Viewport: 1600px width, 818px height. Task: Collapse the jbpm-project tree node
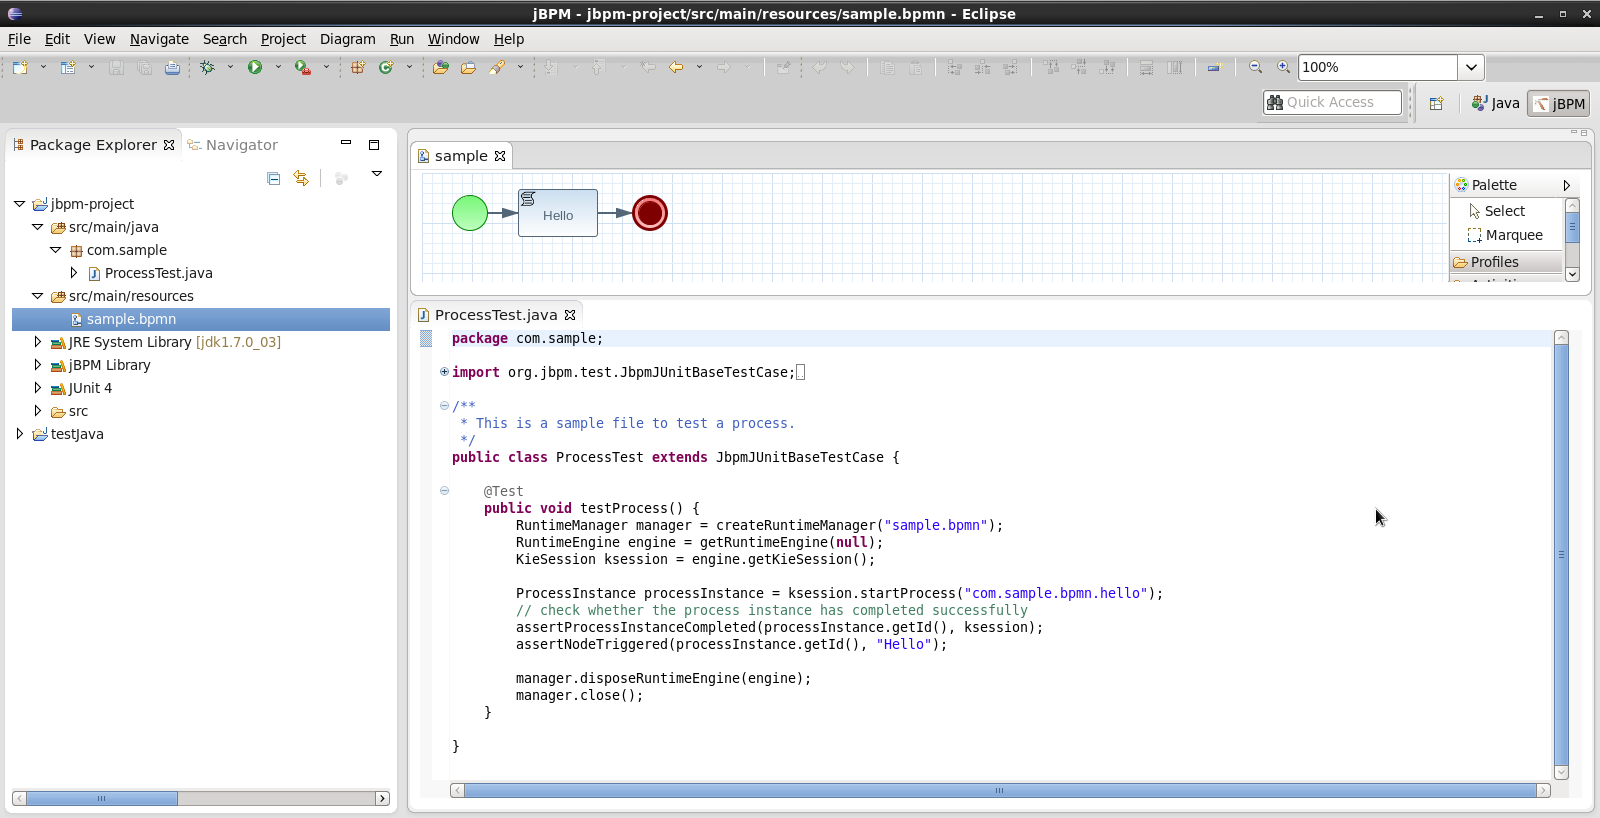pyautogui.click(x=20, y=204)
